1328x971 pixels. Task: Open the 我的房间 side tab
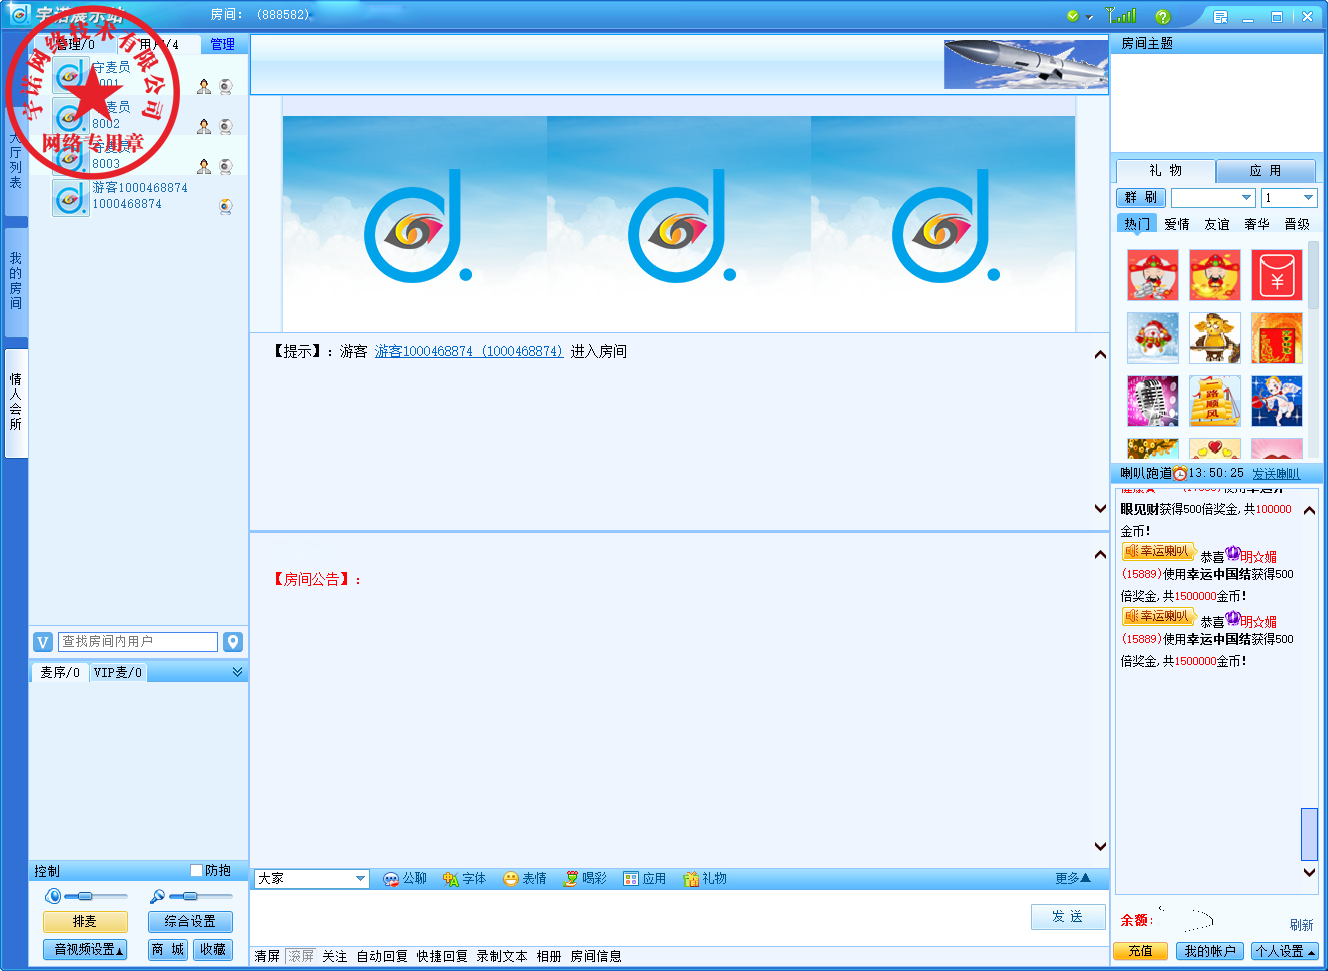tap(16, 281)
